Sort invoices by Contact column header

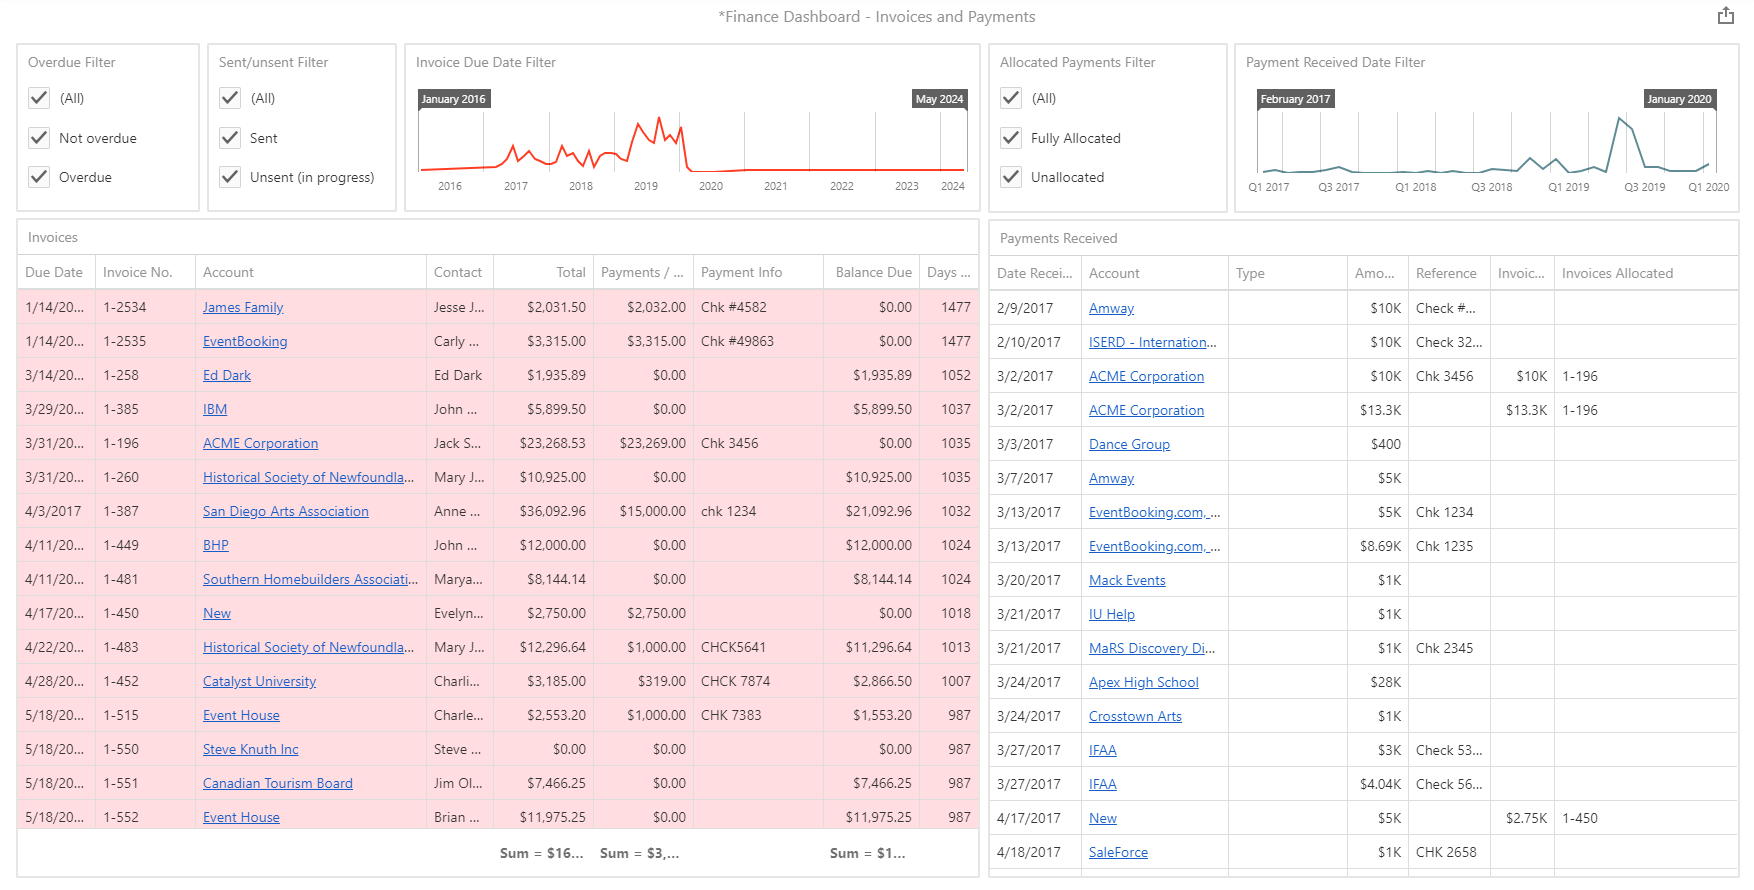click(458, 272)
